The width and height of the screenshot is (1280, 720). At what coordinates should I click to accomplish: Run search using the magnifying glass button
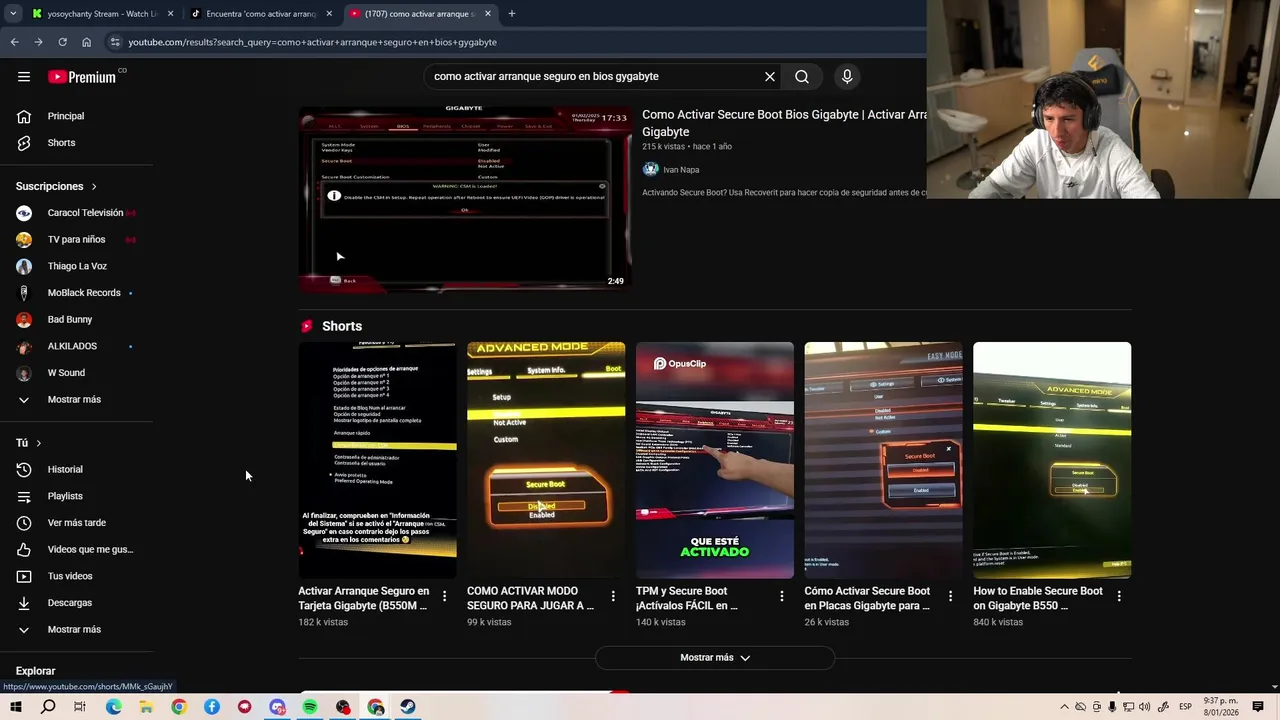pyautogui.click(x=802, y=76)
